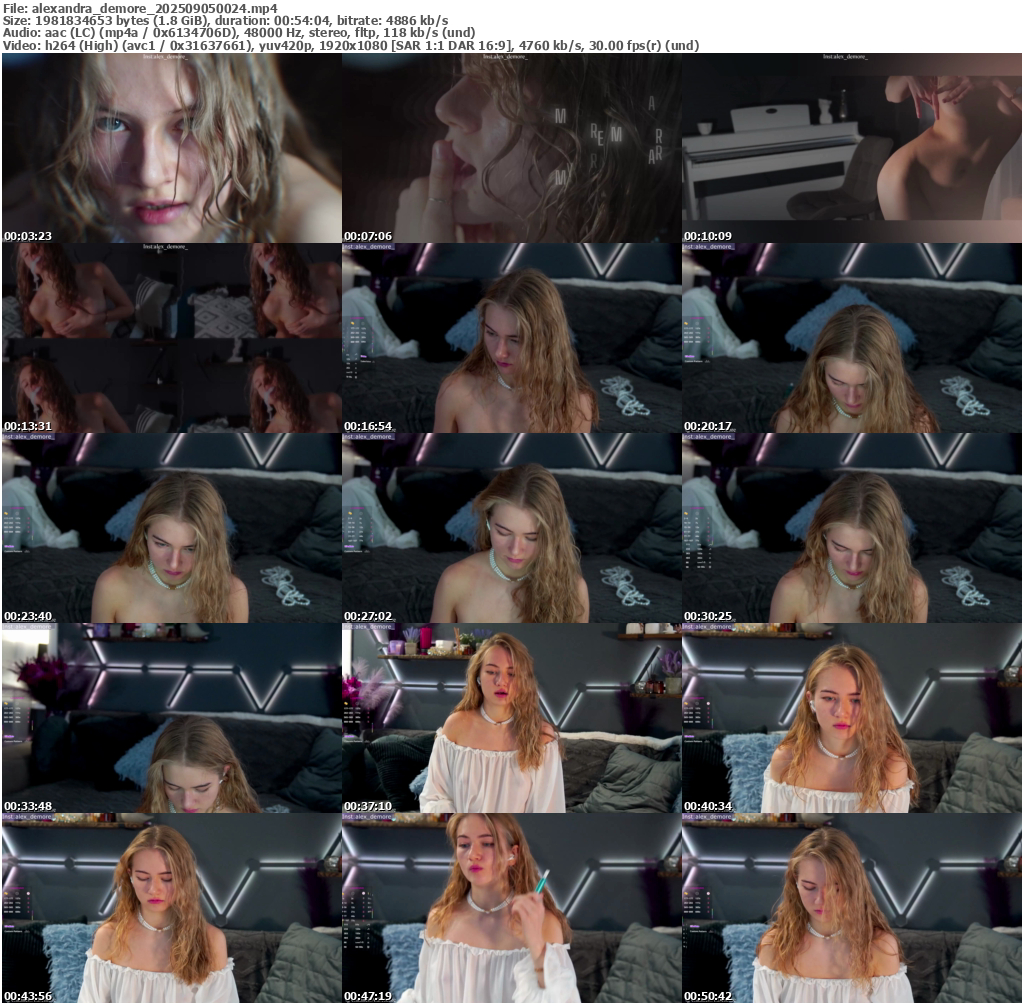Open the thumbnail stamped 00:03:23

pyautogui.click(x=171, y=148)
